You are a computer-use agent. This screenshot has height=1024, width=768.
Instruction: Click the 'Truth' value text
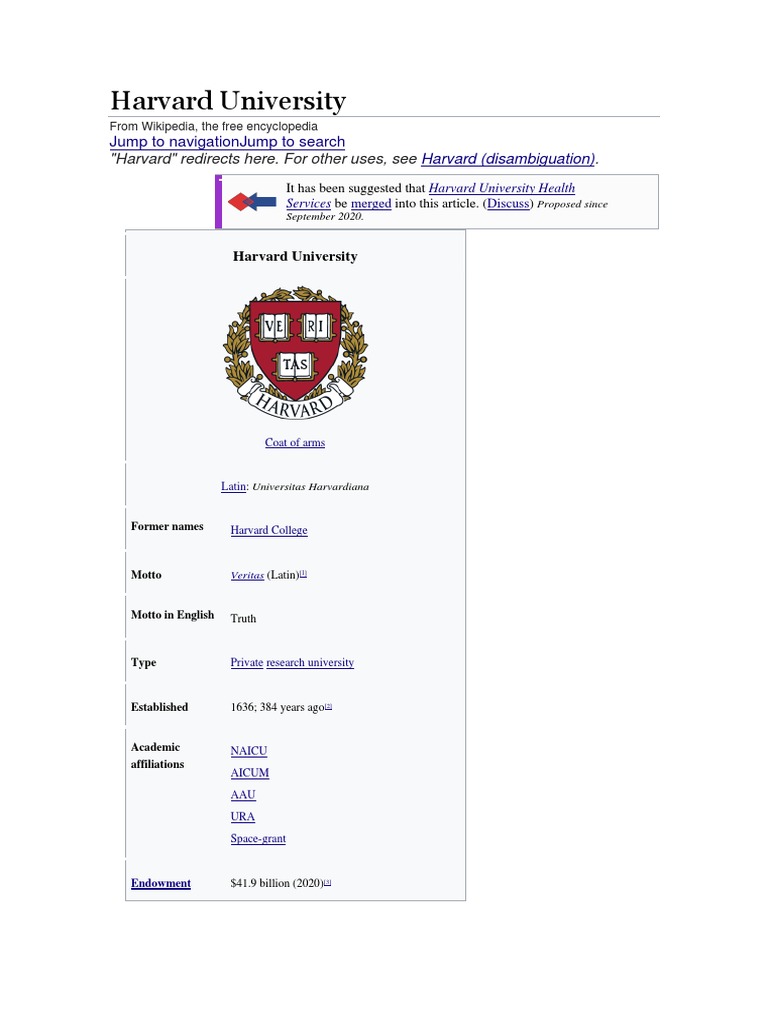pyautogui.click(x=243, y=618)
